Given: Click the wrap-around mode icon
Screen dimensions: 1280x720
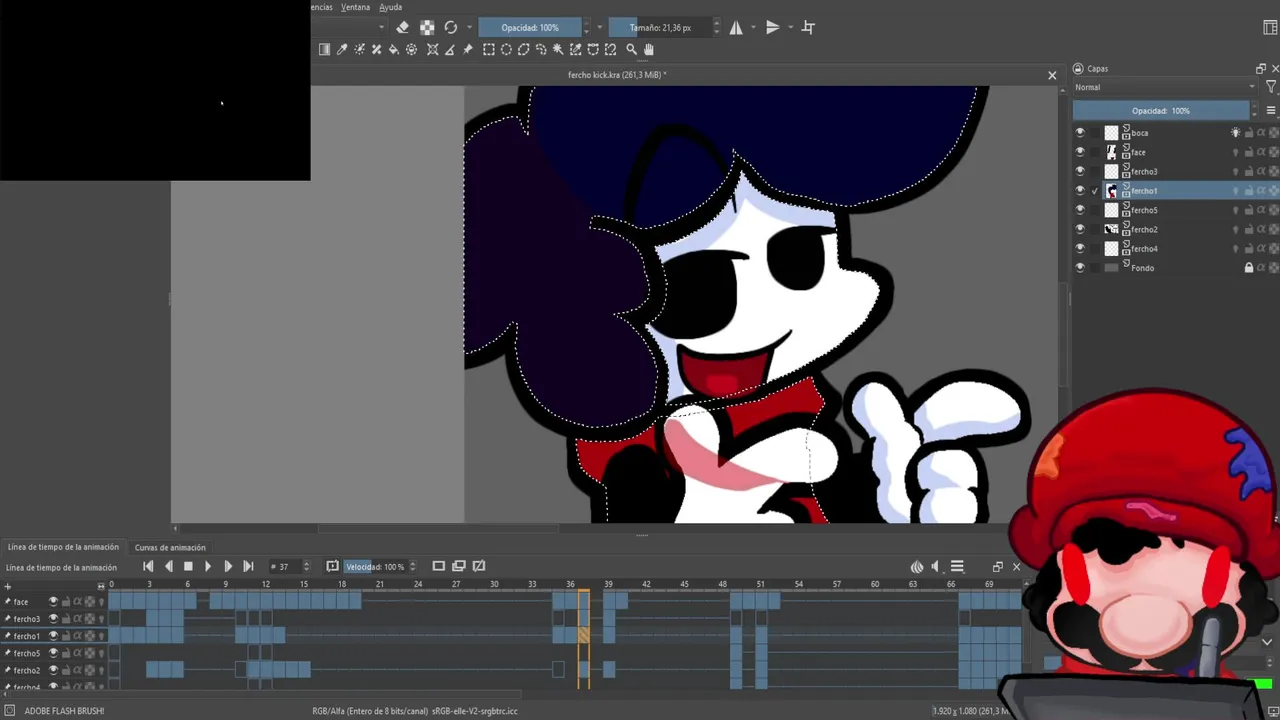Looking at the screenshot, I should [x=808, y=28].
